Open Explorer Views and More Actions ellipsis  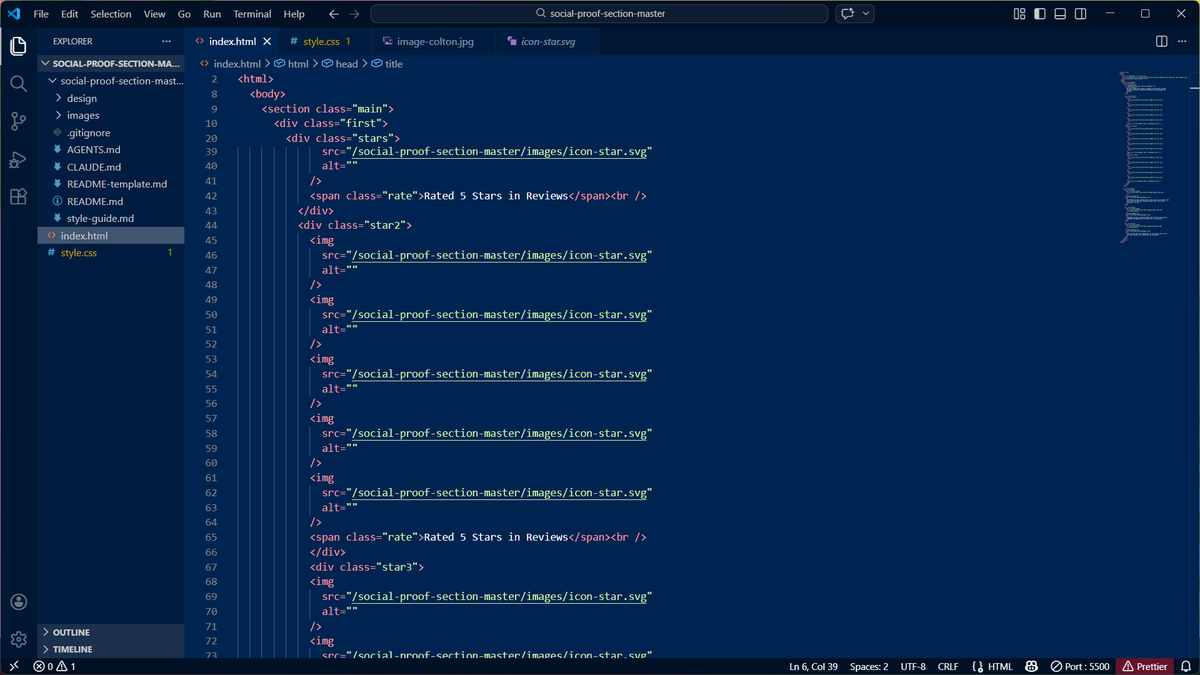166,41
